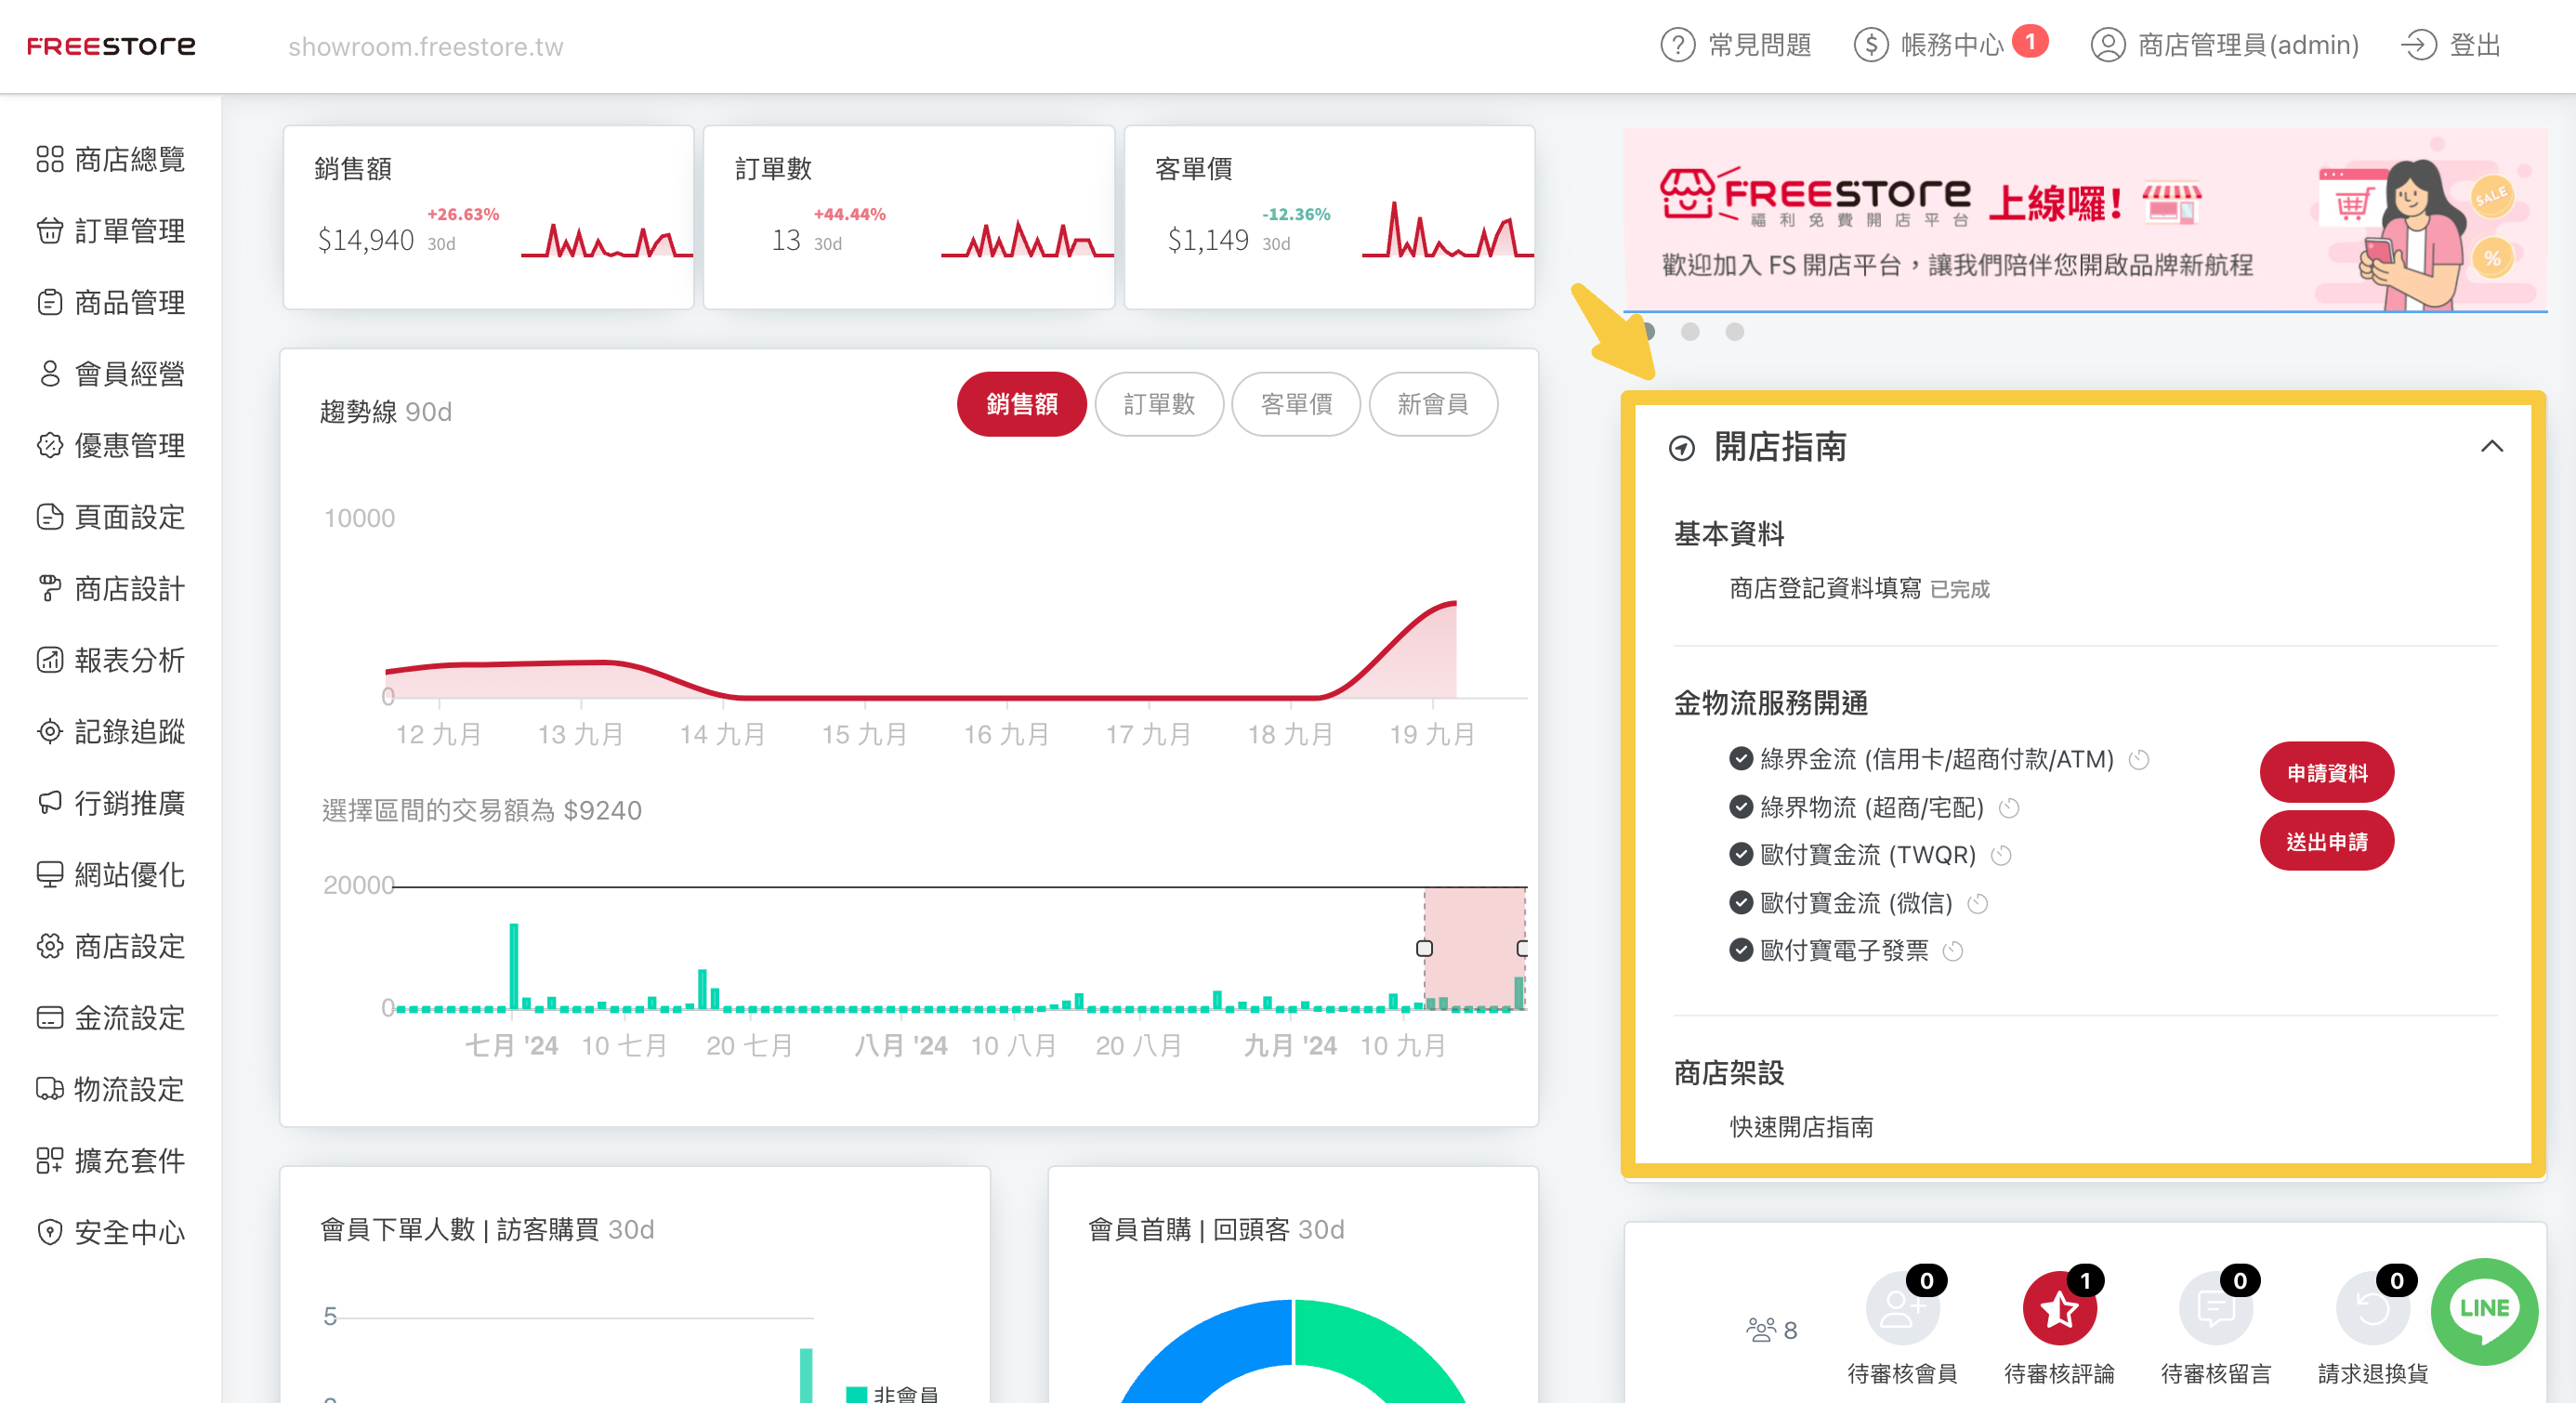Click the red notification badge on 帳務中心
Screen dimensions: 2576x1403
pos(2030,41)
